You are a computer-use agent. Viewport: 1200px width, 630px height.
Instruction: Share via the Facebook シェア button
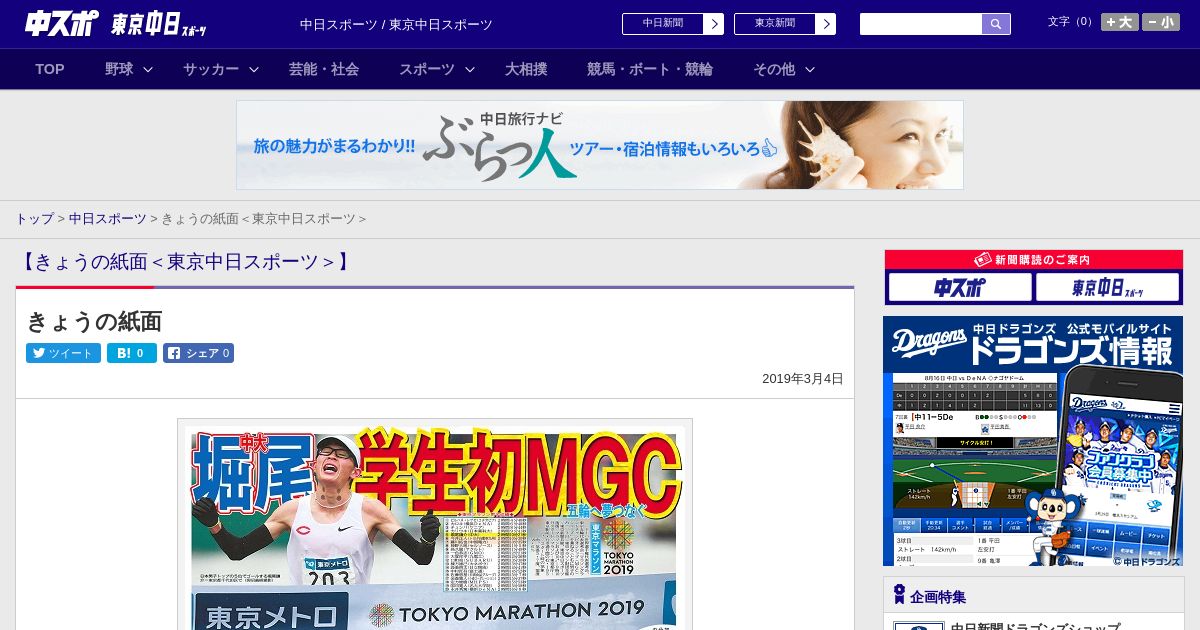198,353
